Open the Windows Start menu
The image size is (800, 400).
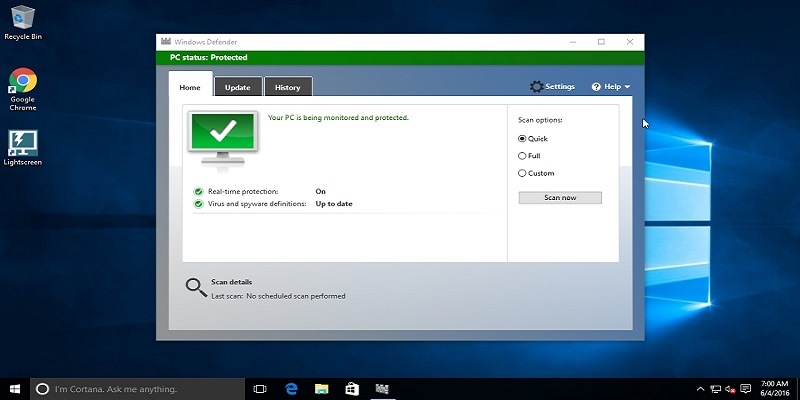click(14, 388)
